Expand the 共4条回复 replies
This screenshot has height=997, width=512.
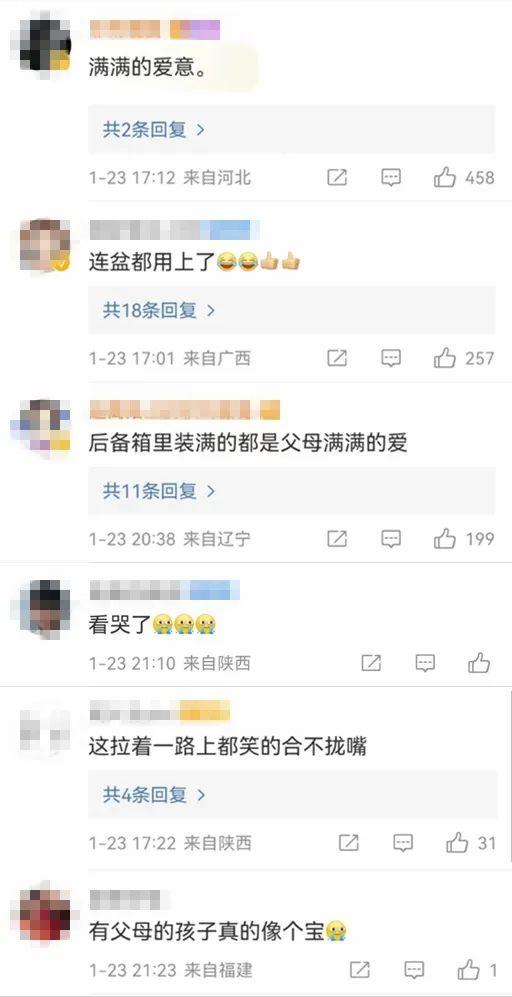point(154,795)
